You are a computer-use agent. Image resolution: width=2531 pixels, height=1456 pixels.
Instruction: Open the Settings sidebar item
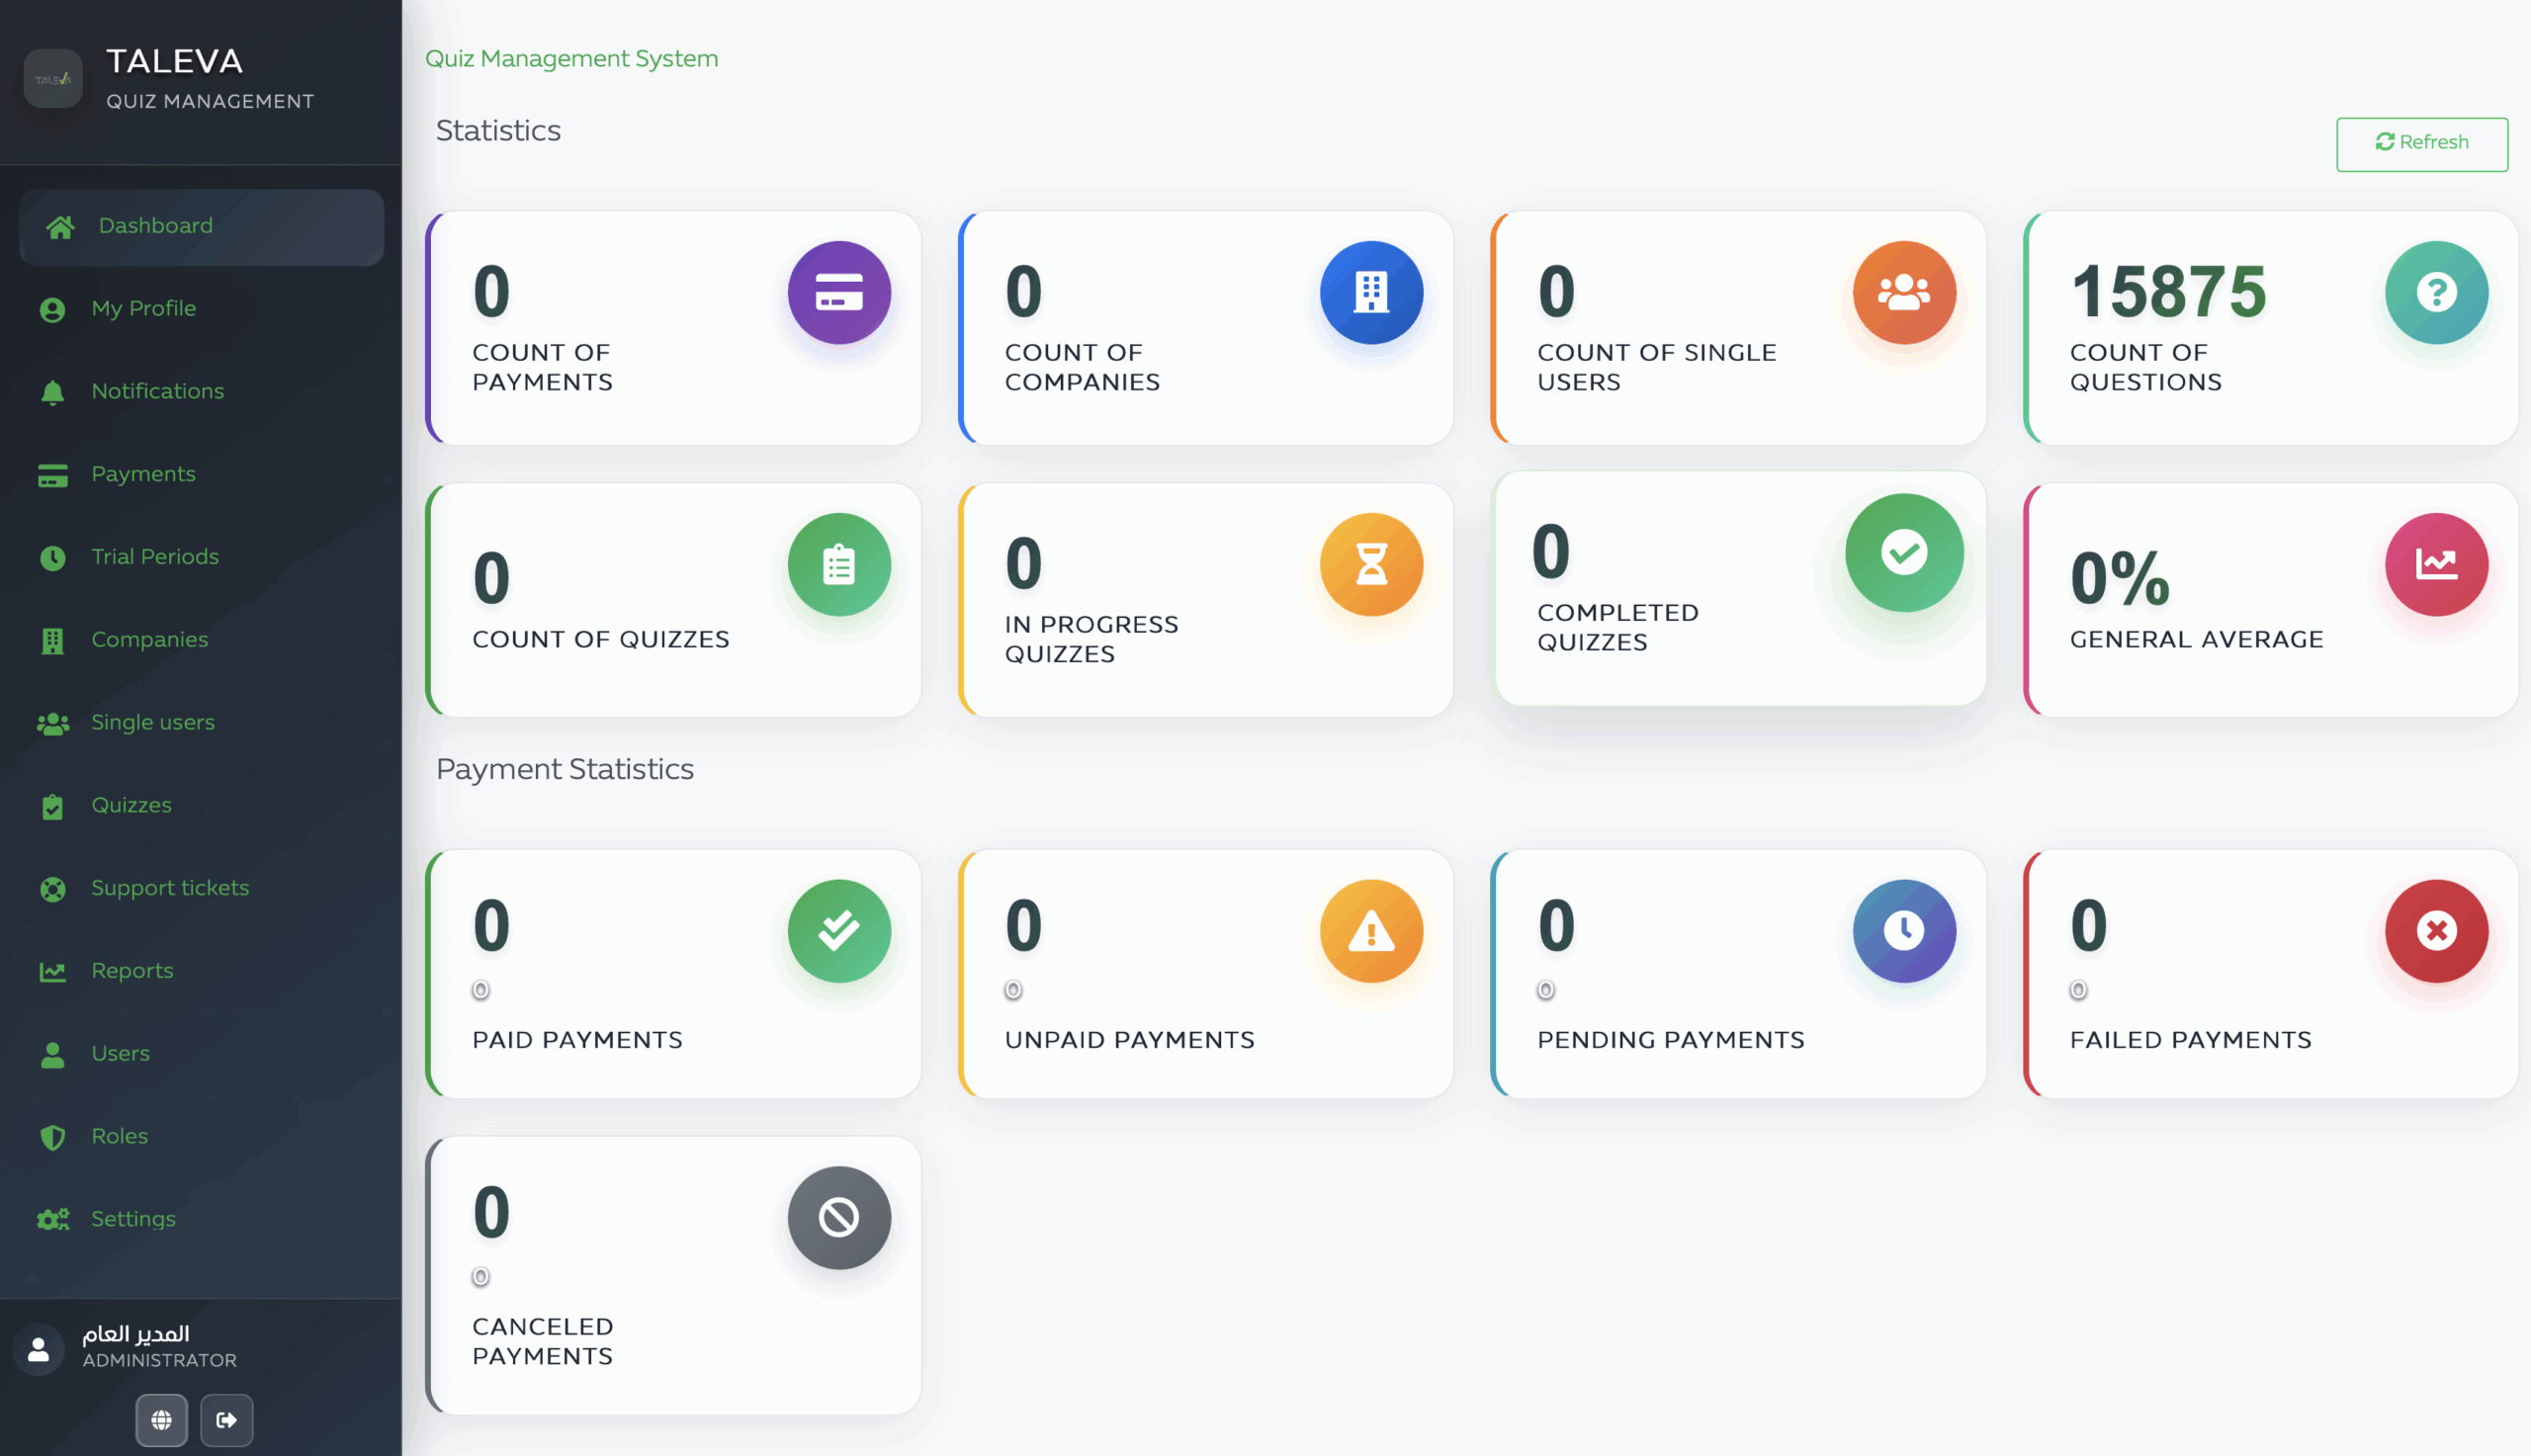tap(133, 1219)
